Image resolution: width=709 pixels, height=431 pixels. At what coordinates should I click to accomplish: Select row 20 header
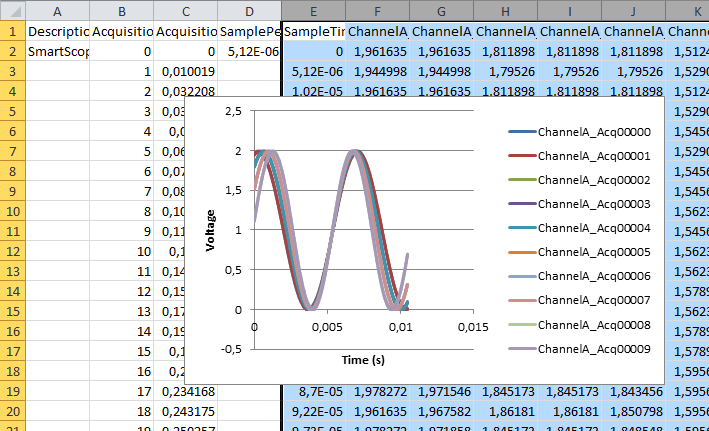[x=11, y=411]
